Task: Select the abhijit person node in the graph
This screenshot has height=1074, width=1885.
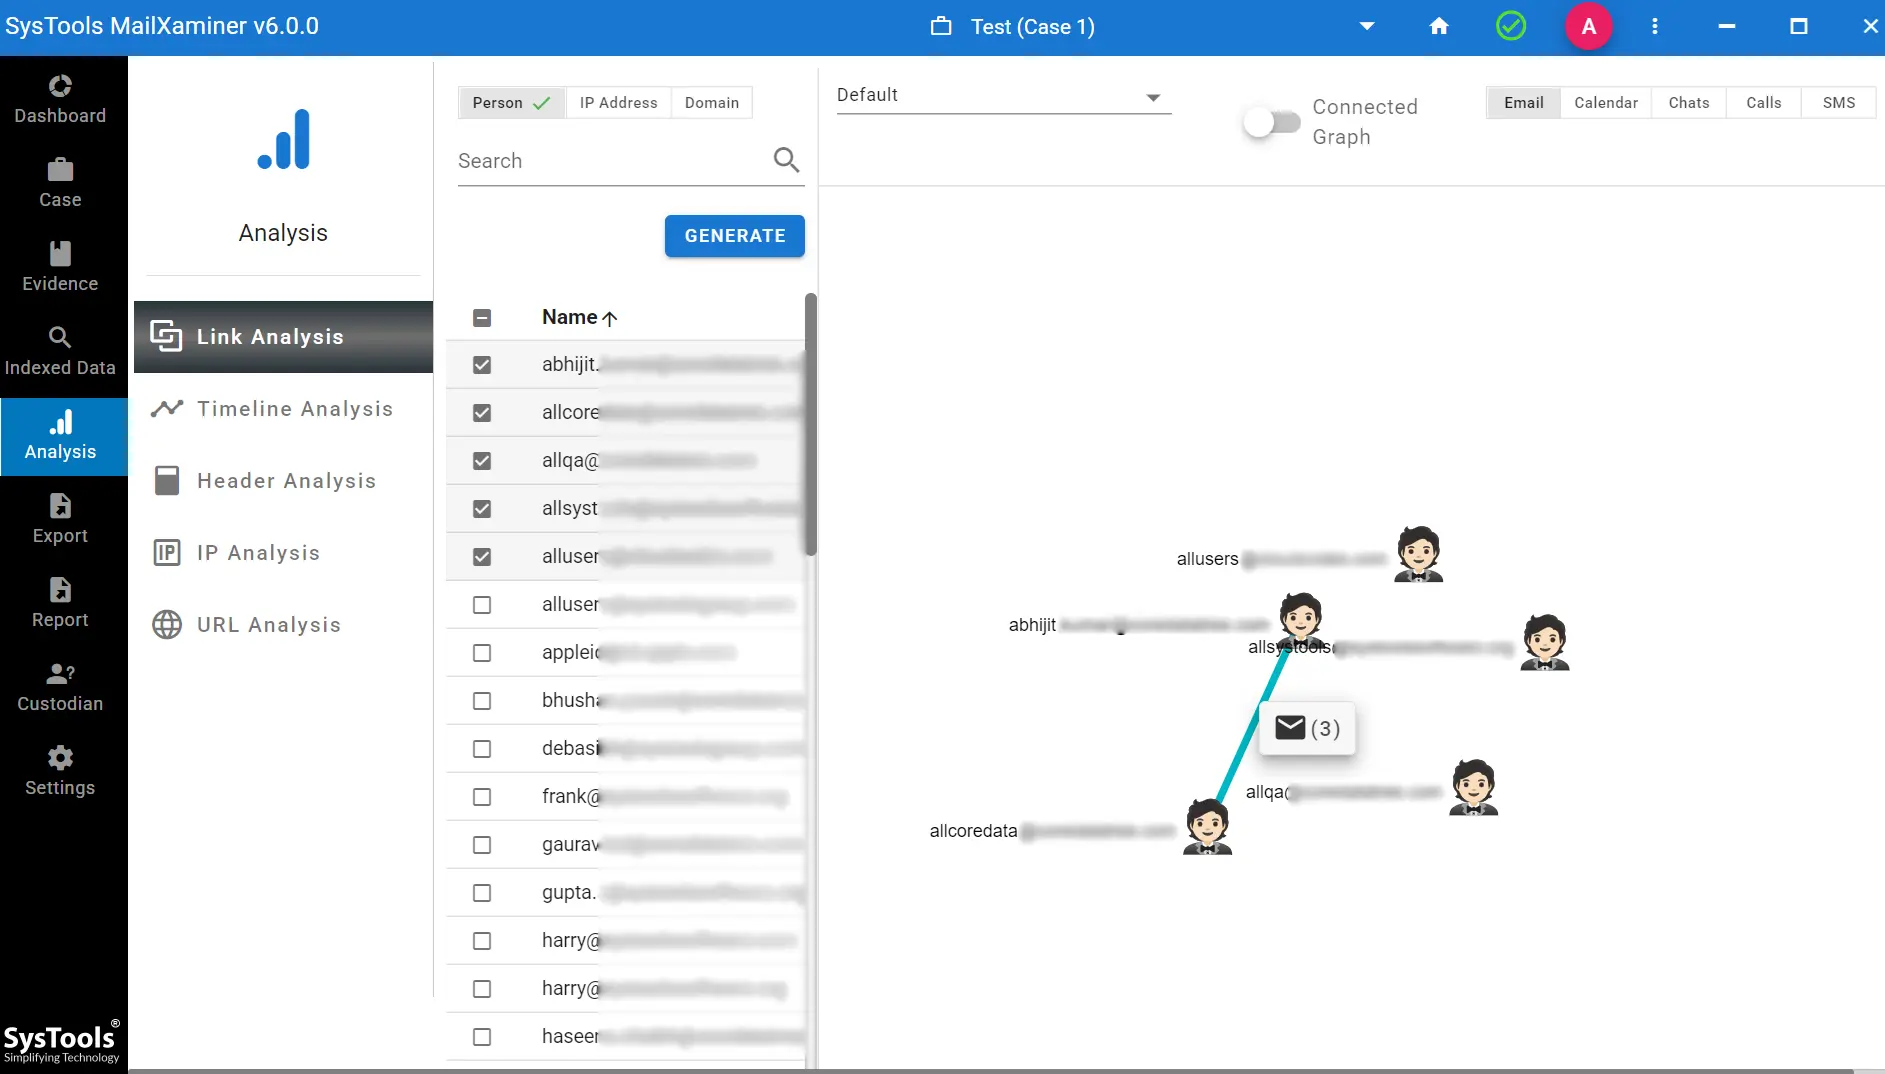Action: 1301,619
